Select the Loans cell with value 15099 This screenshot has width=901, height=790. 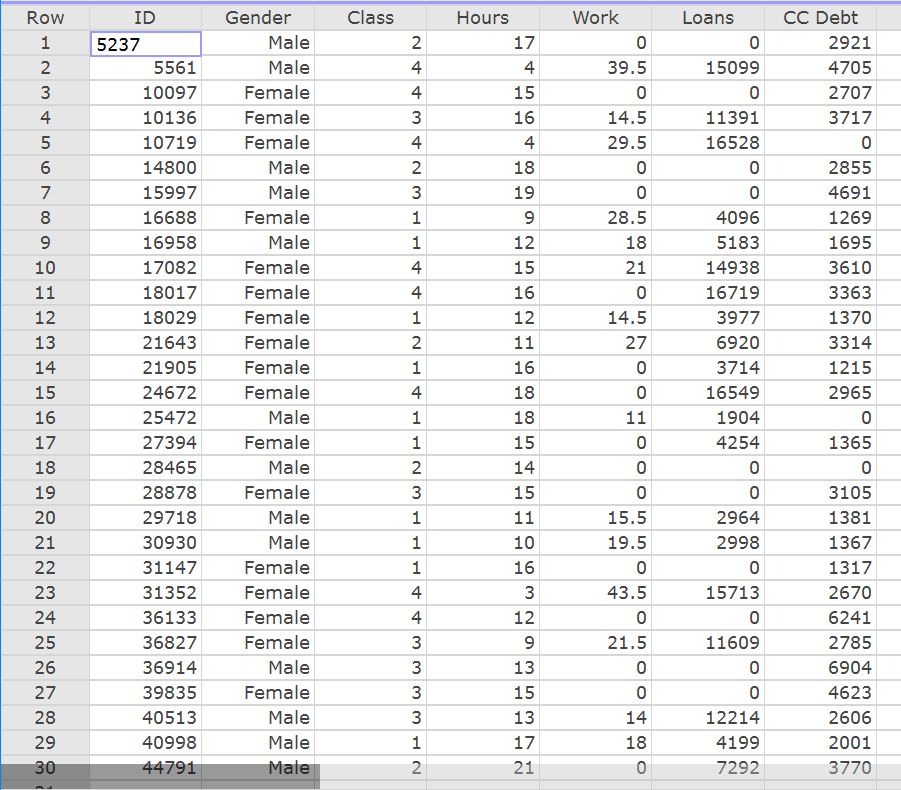point(708,68)
